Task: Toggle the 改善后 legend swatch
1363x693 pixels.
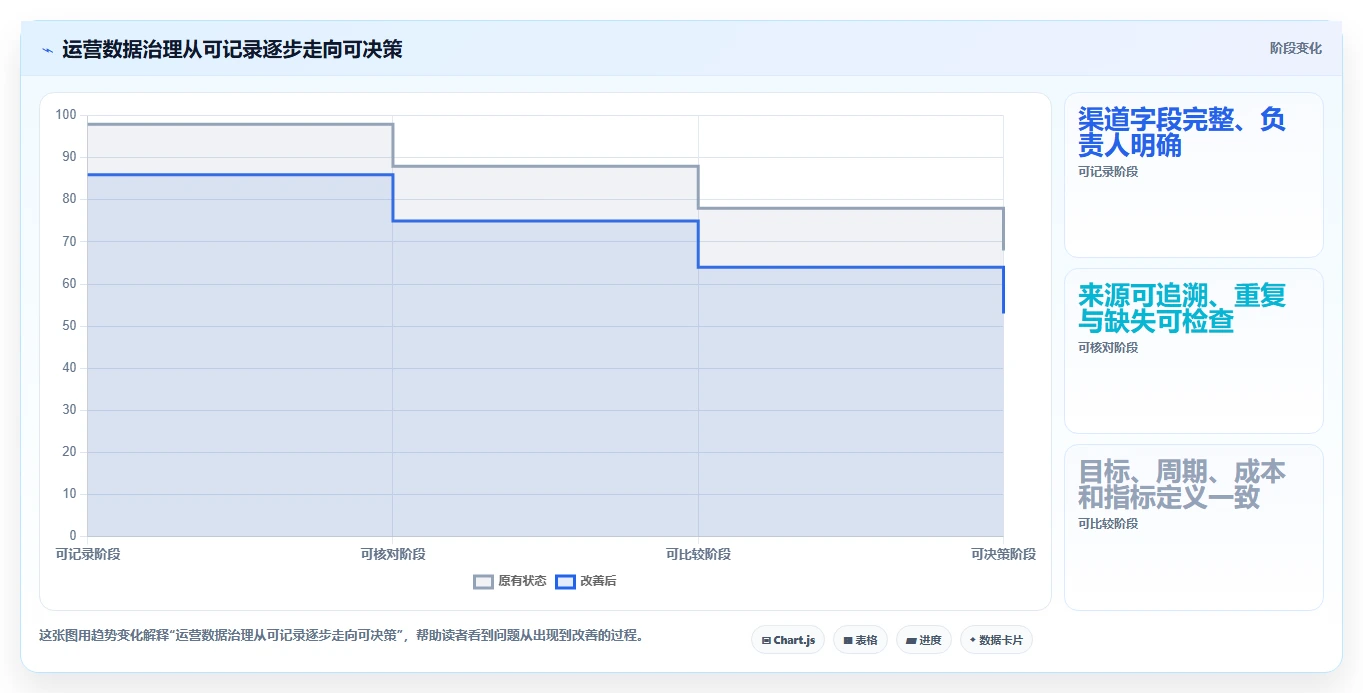Action: coord(565,581)
